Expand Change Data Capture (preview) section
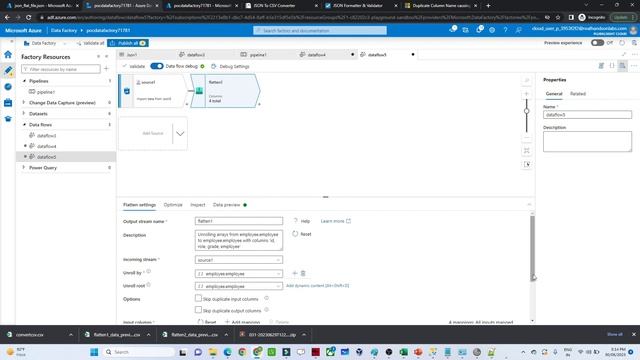The width and height of the screenshot is (640, 360). point(24,102)
